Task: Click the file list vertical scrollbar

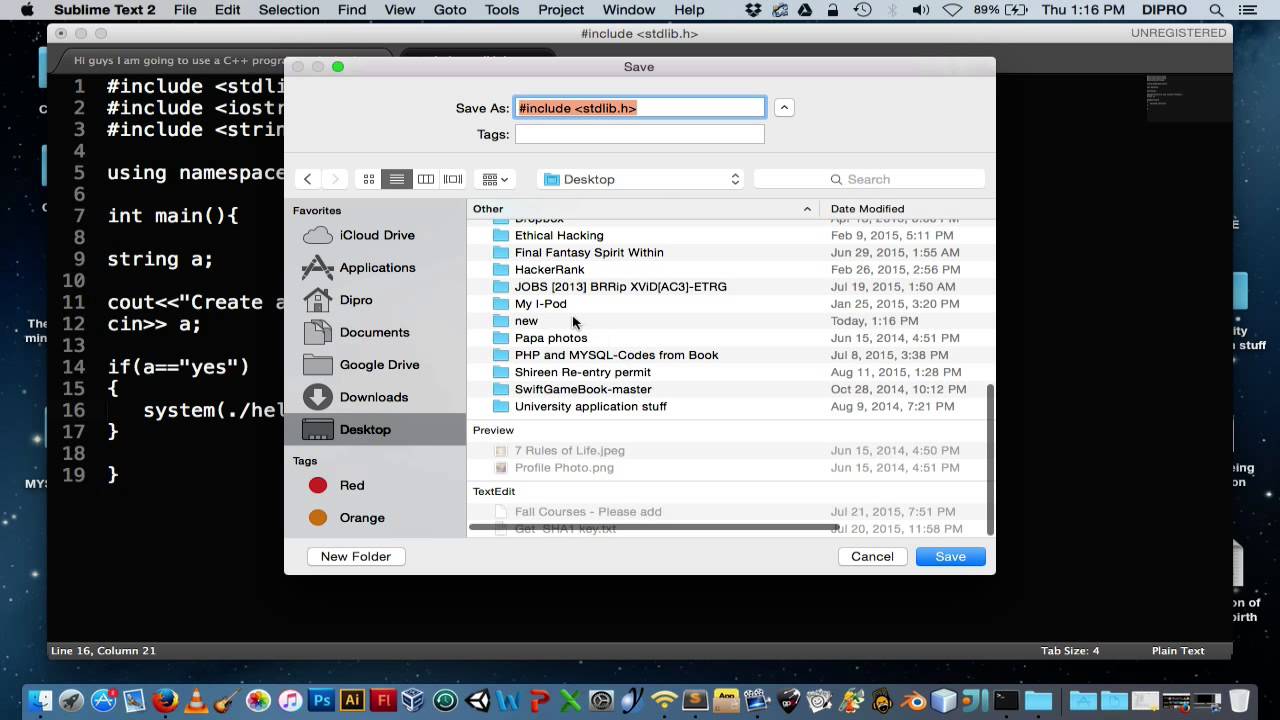Action: coord(990,458)
